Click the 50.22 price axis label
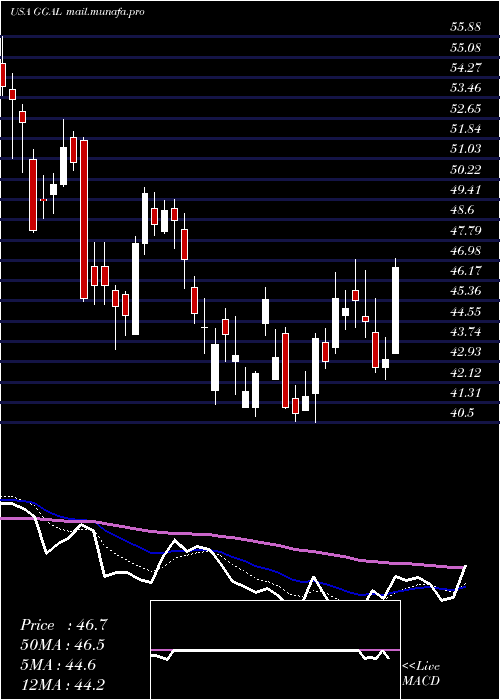 tap(466, 170)
